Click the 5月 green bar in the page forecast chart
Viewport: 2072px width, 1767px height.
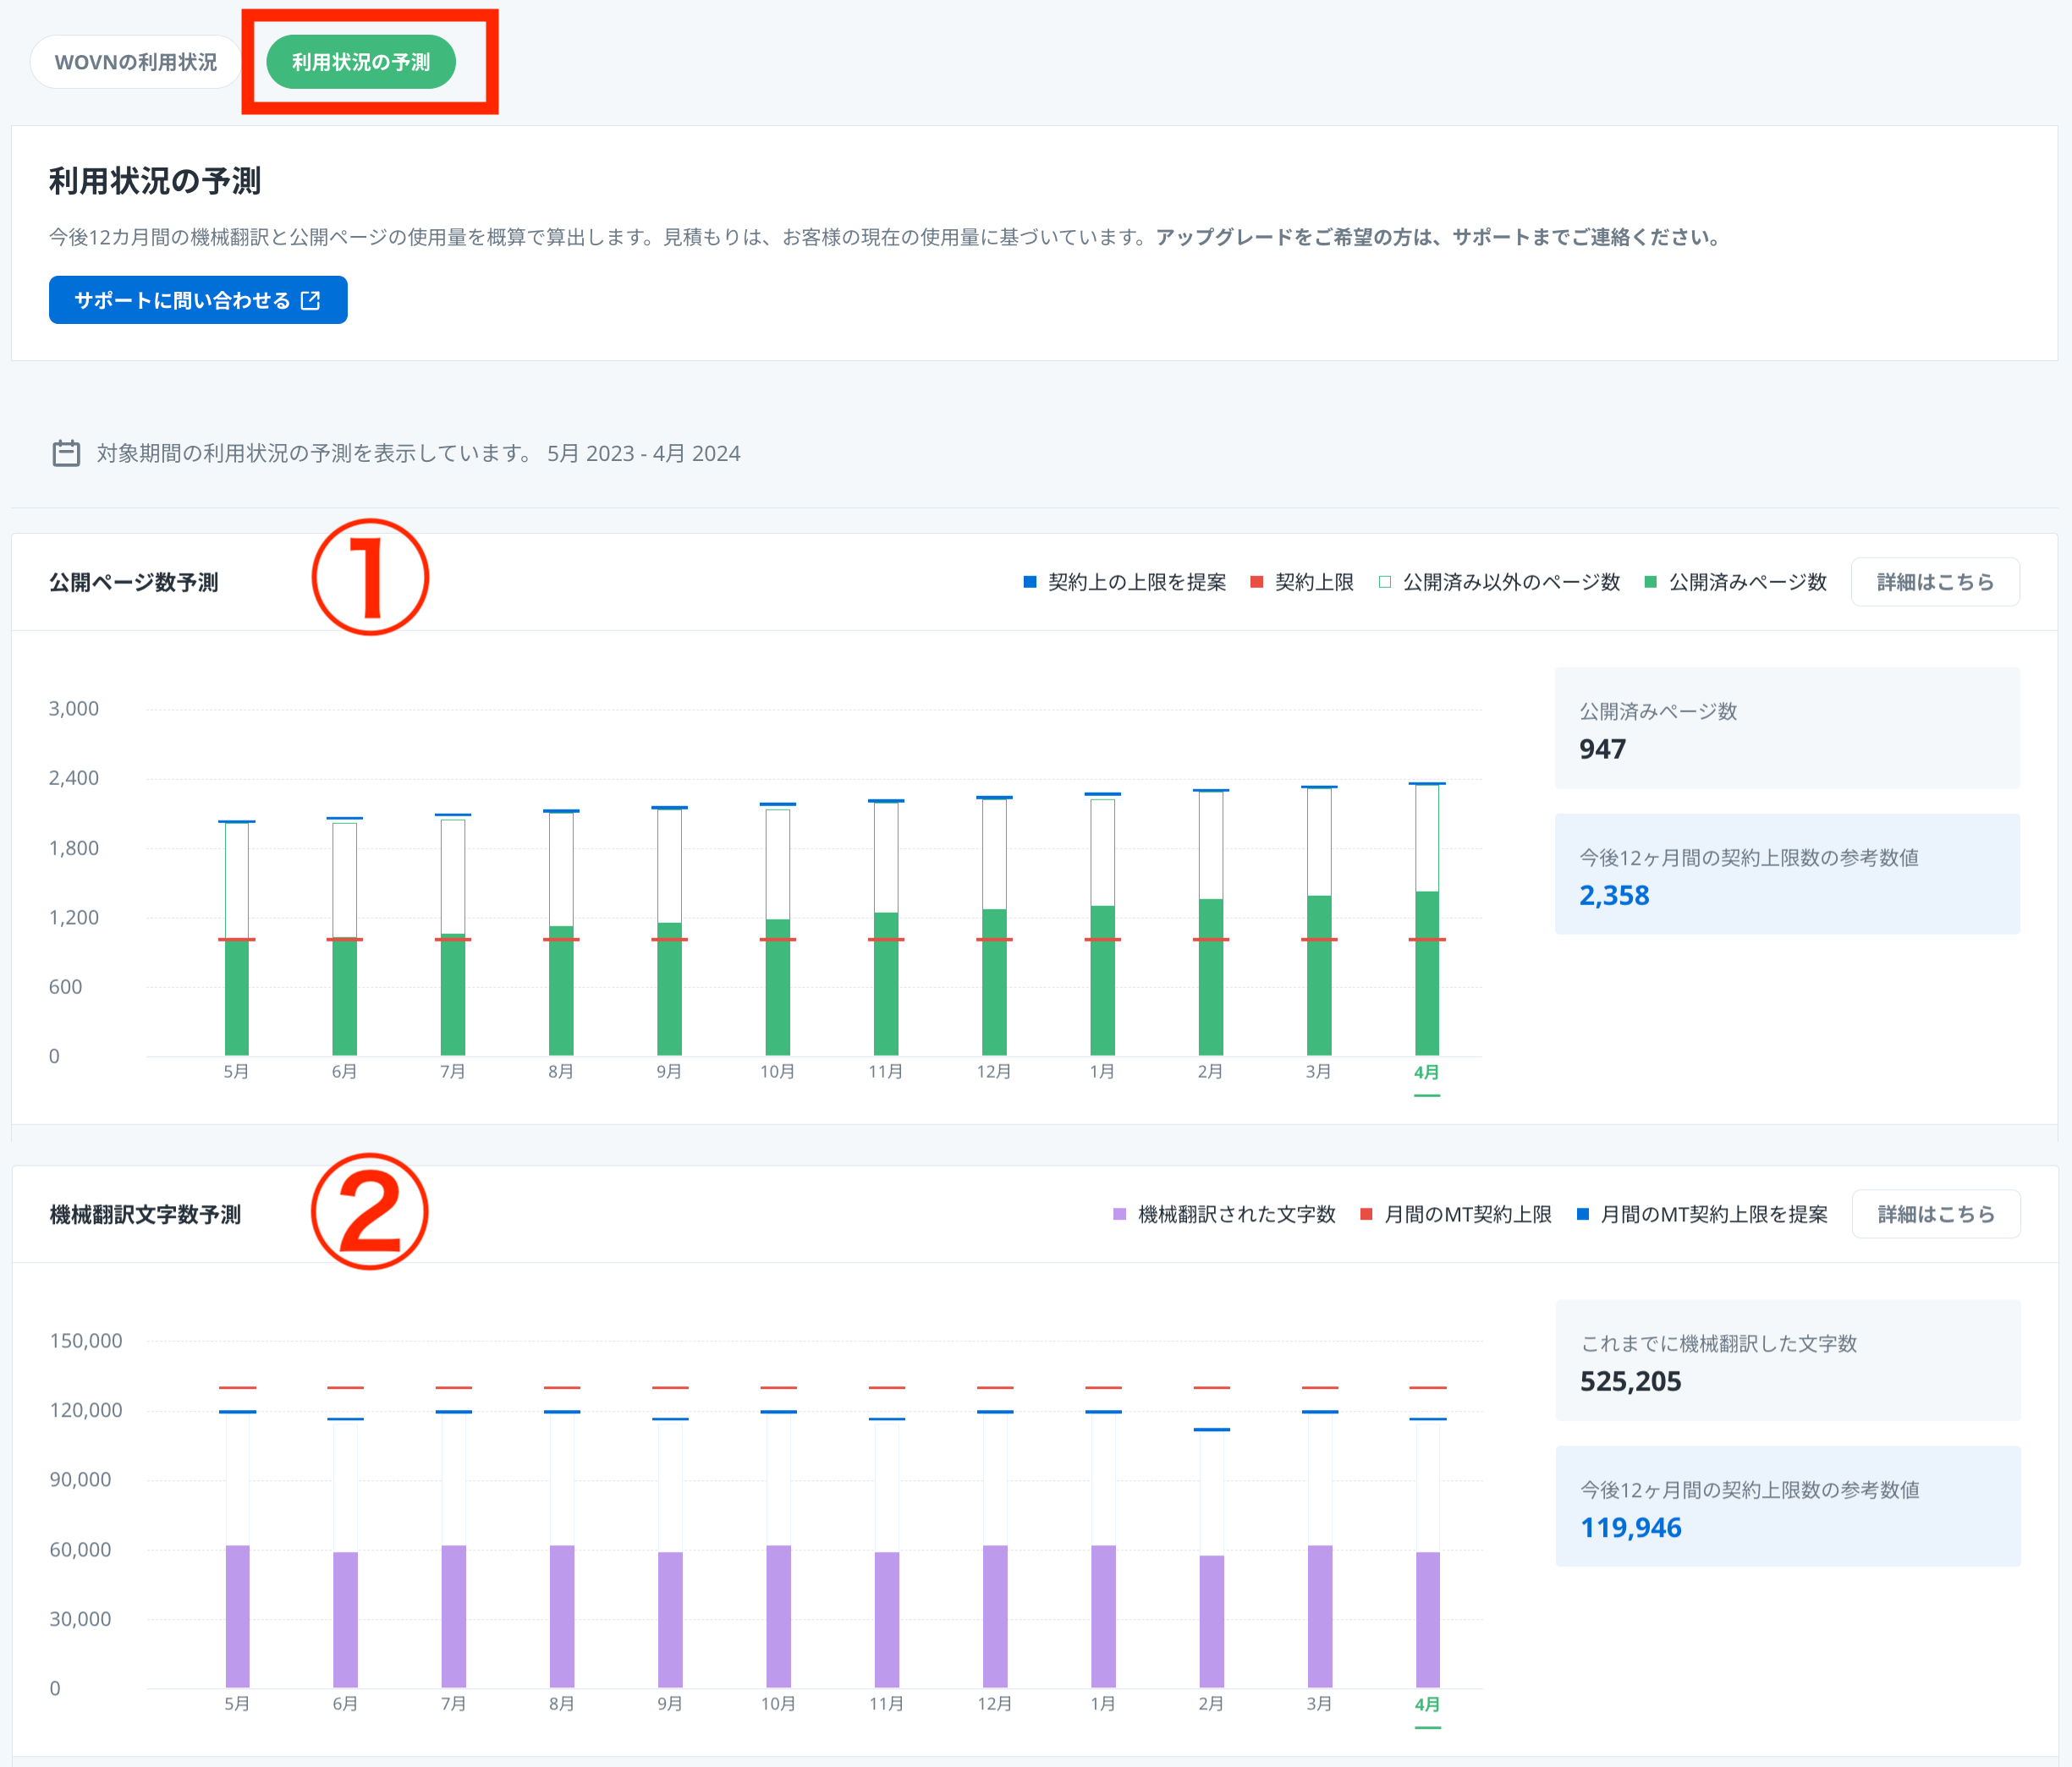[237, 997]
